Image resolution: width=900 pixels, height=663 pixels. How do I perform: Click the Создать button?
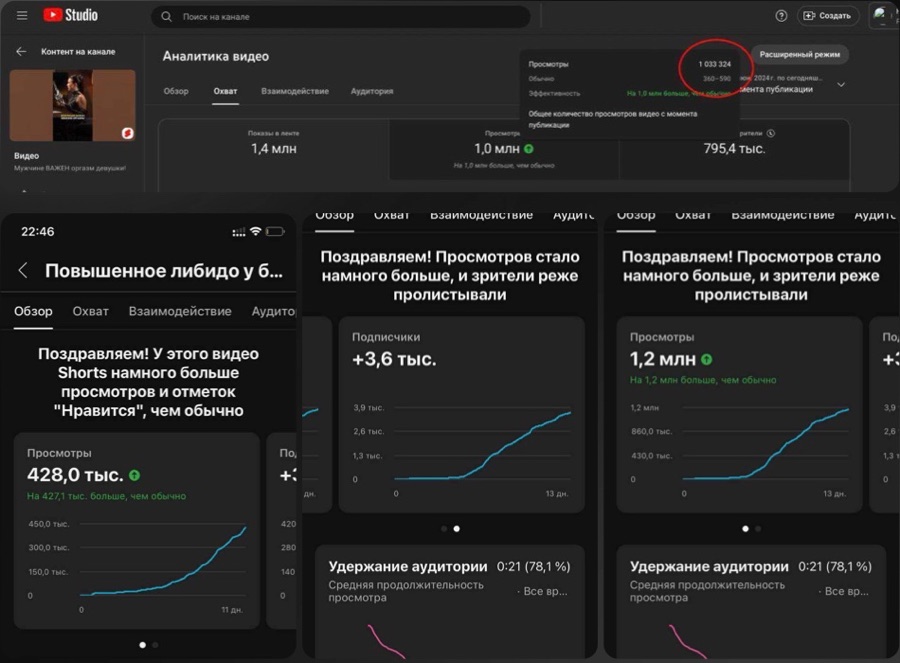[828, 16]
